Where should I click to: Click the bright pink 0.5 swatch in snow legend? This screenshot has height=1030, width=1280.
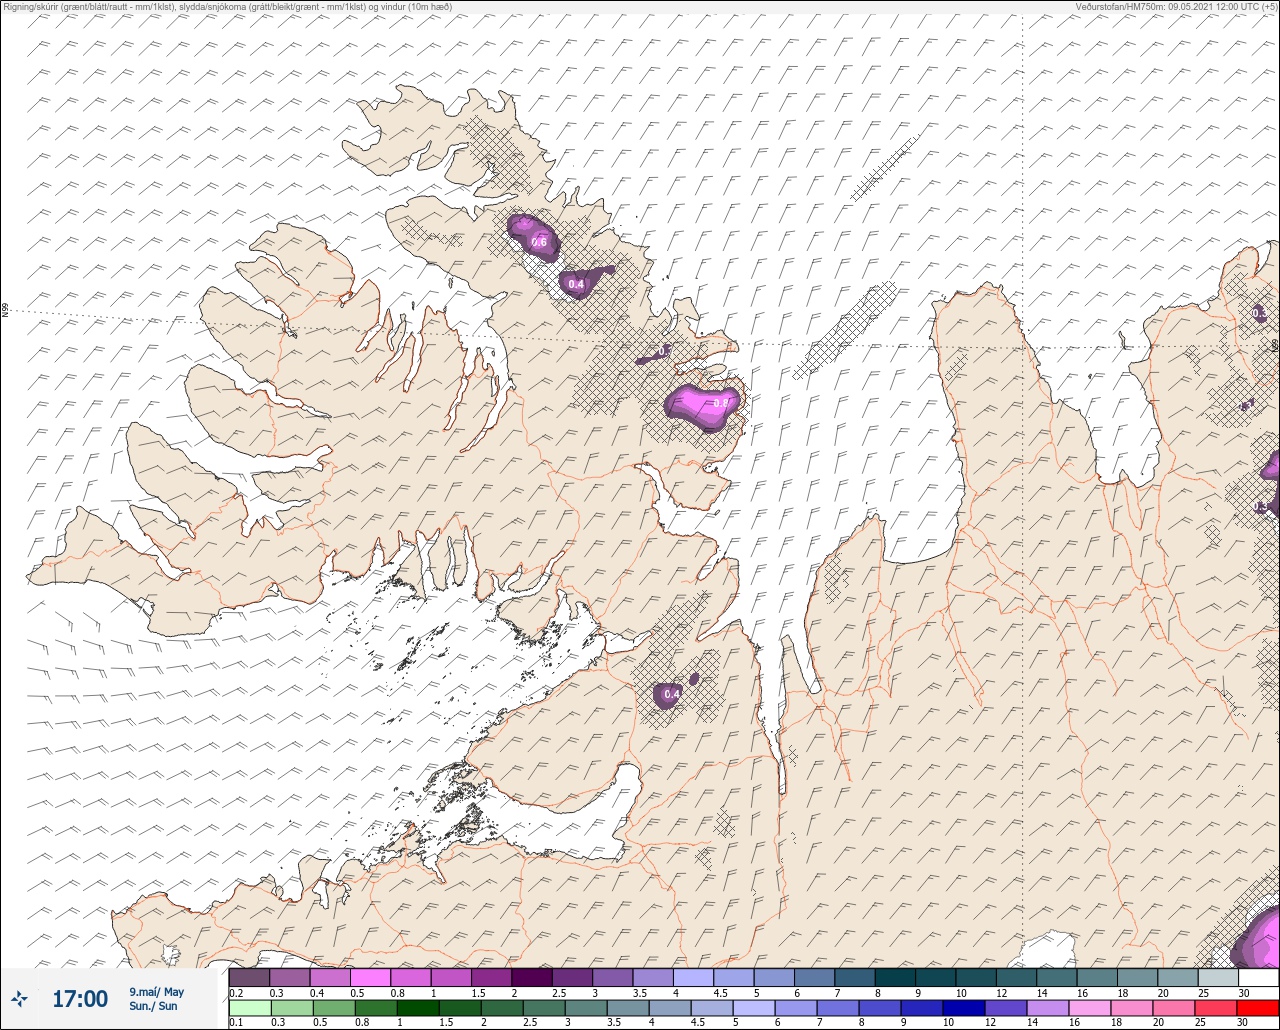coord(370,977)
